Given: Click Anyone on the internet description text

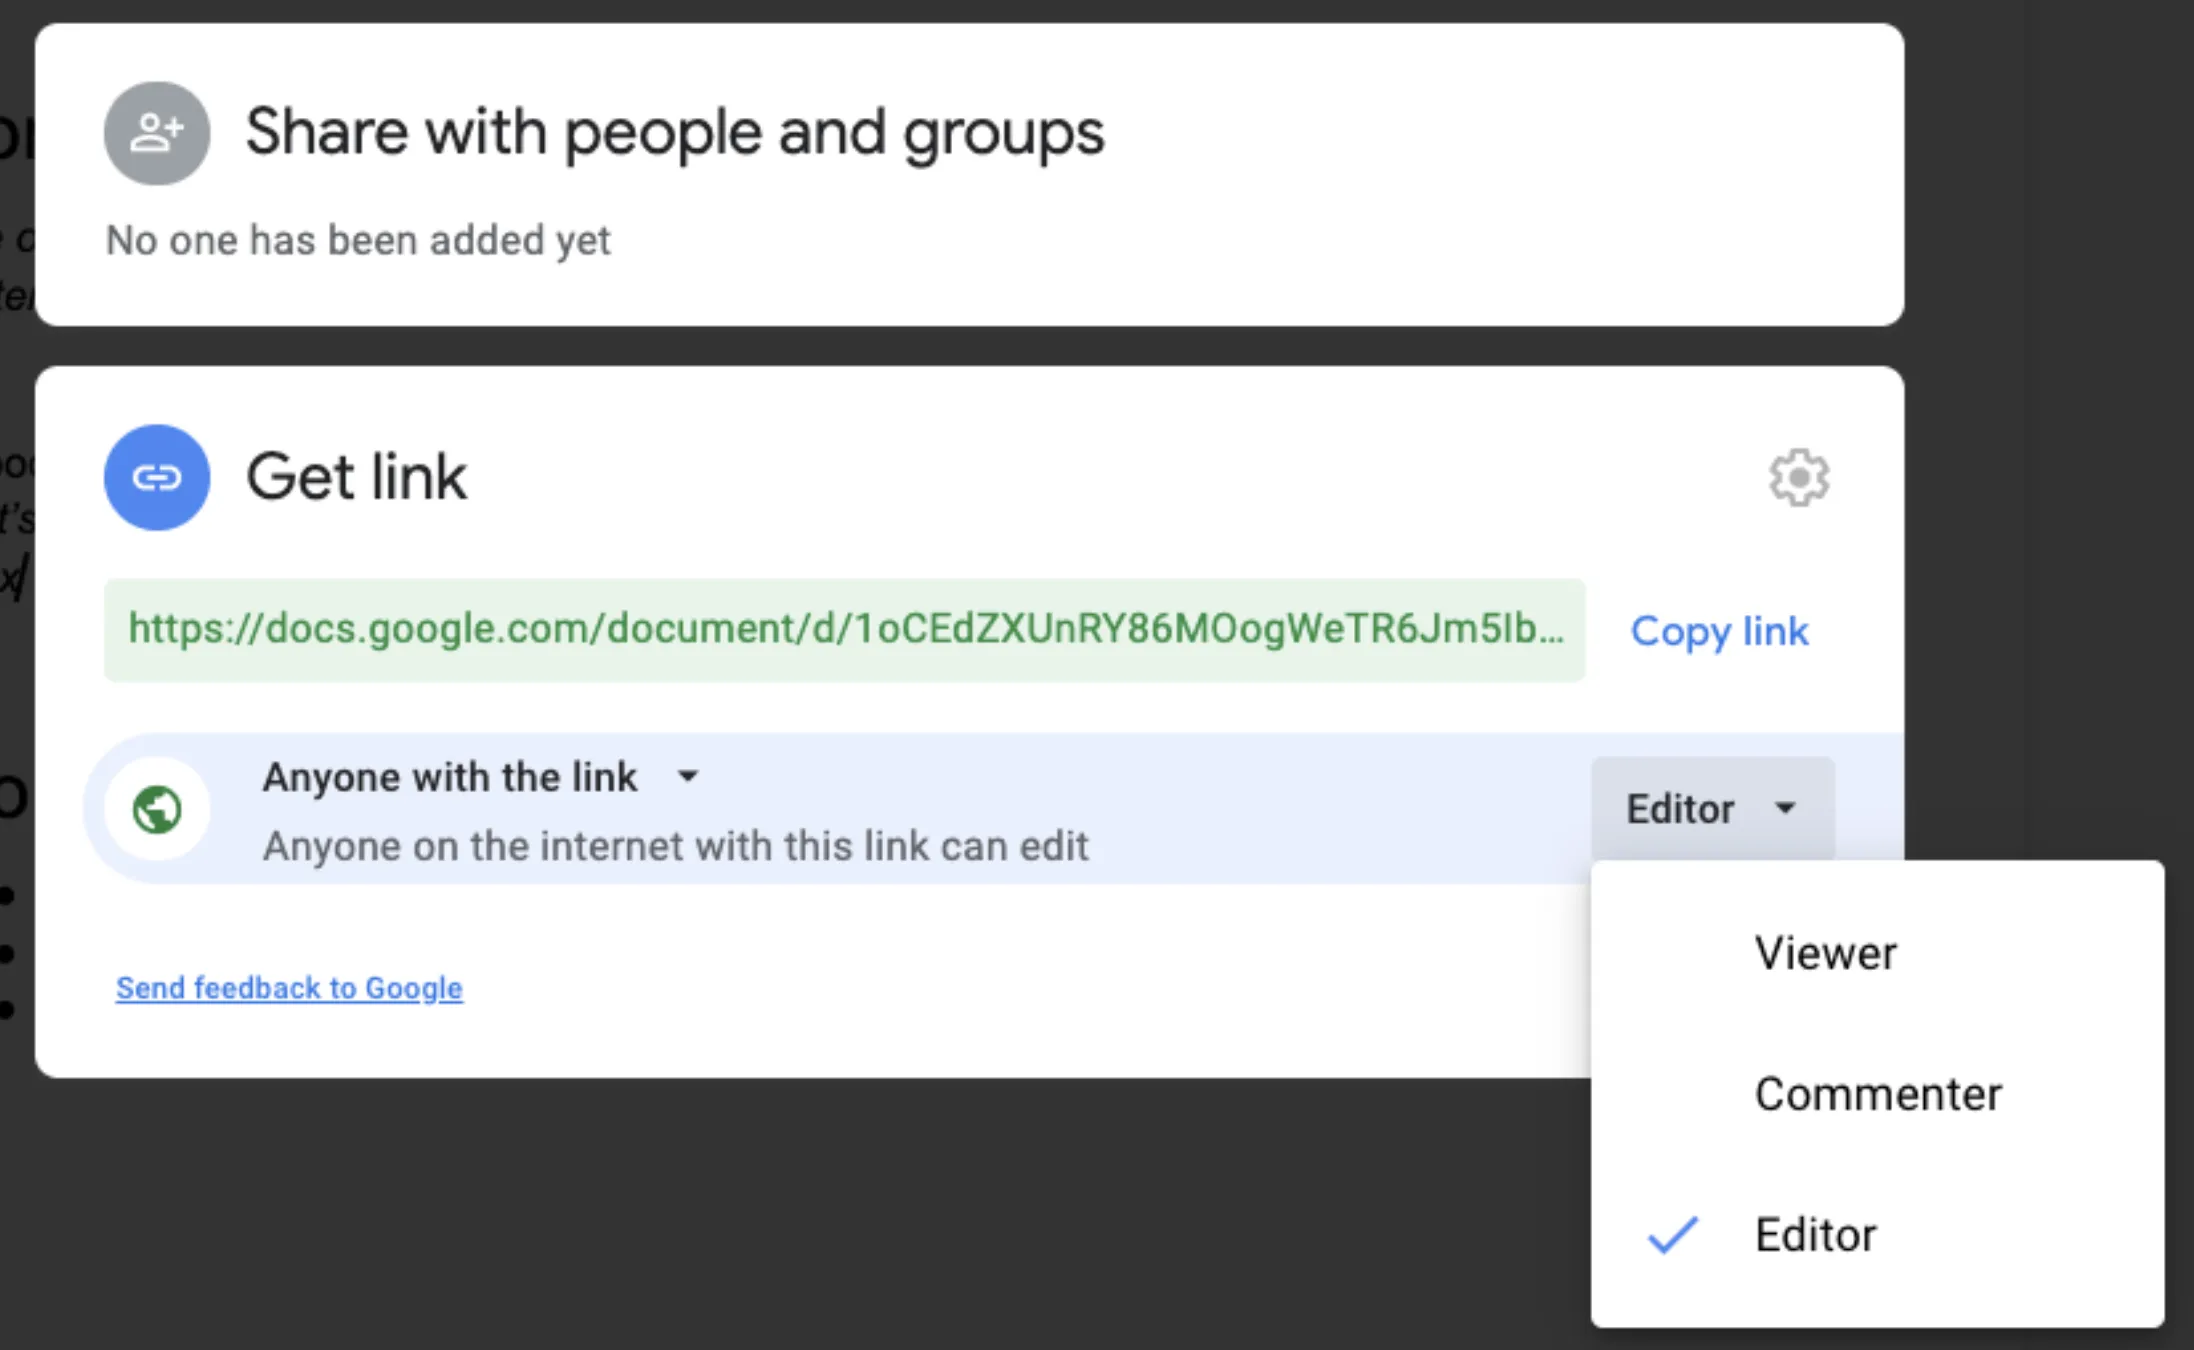Looking at the screenshot, I should [x=675, y=846].
